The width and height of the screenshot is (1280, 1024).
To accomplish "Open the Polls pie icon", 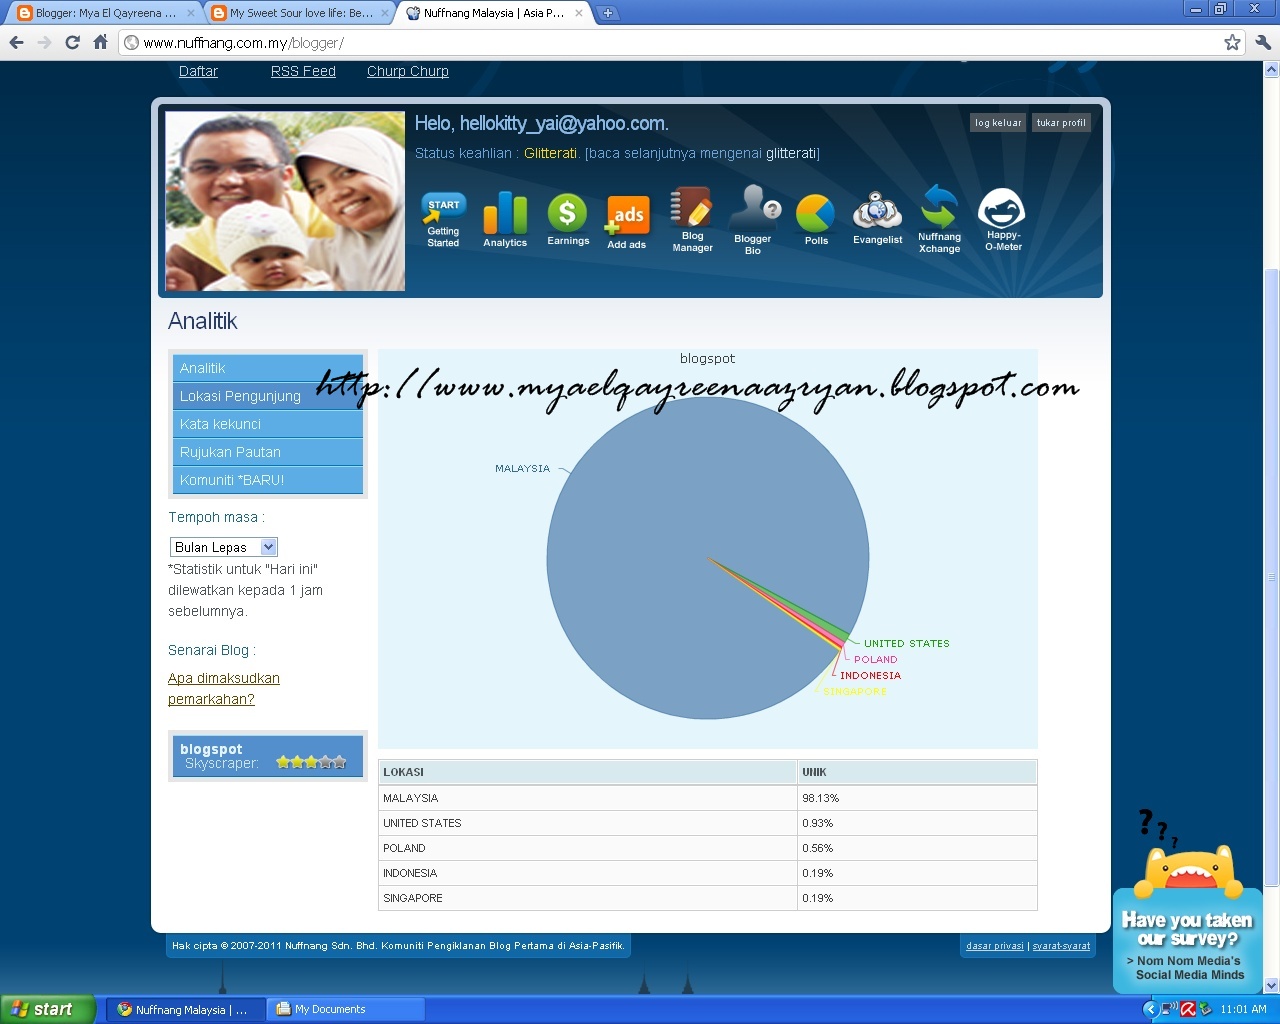I will pyautogui.click(x=816, y=219).
